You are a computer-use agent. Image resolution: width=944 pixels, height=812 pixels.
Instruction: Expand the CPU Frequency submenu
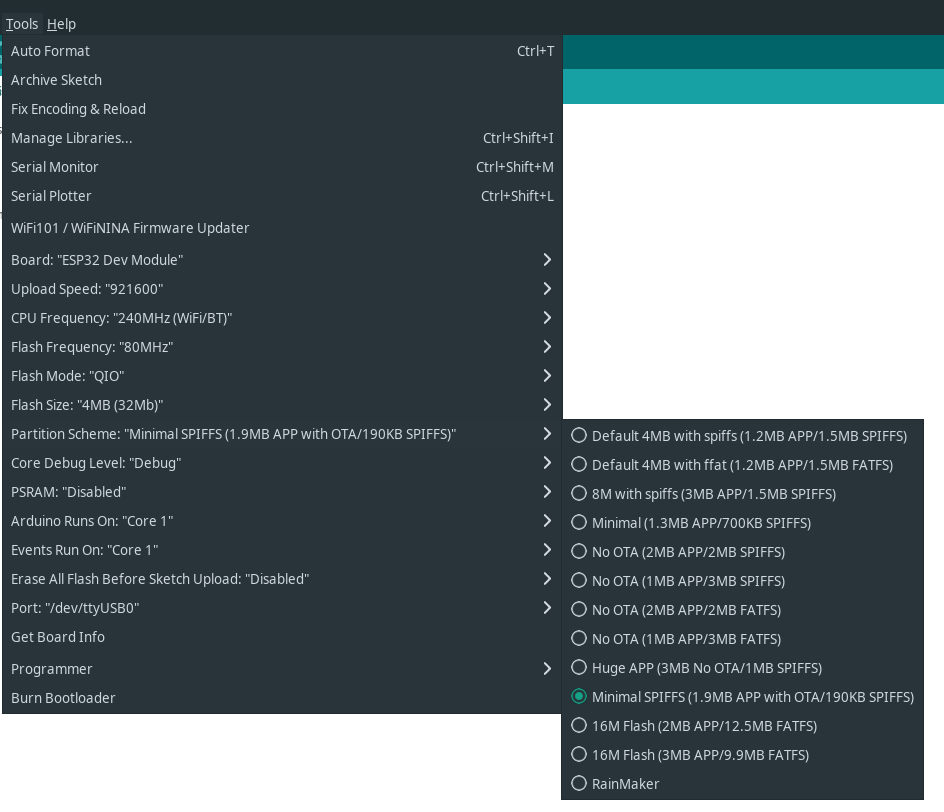click(x=282, y=318)
